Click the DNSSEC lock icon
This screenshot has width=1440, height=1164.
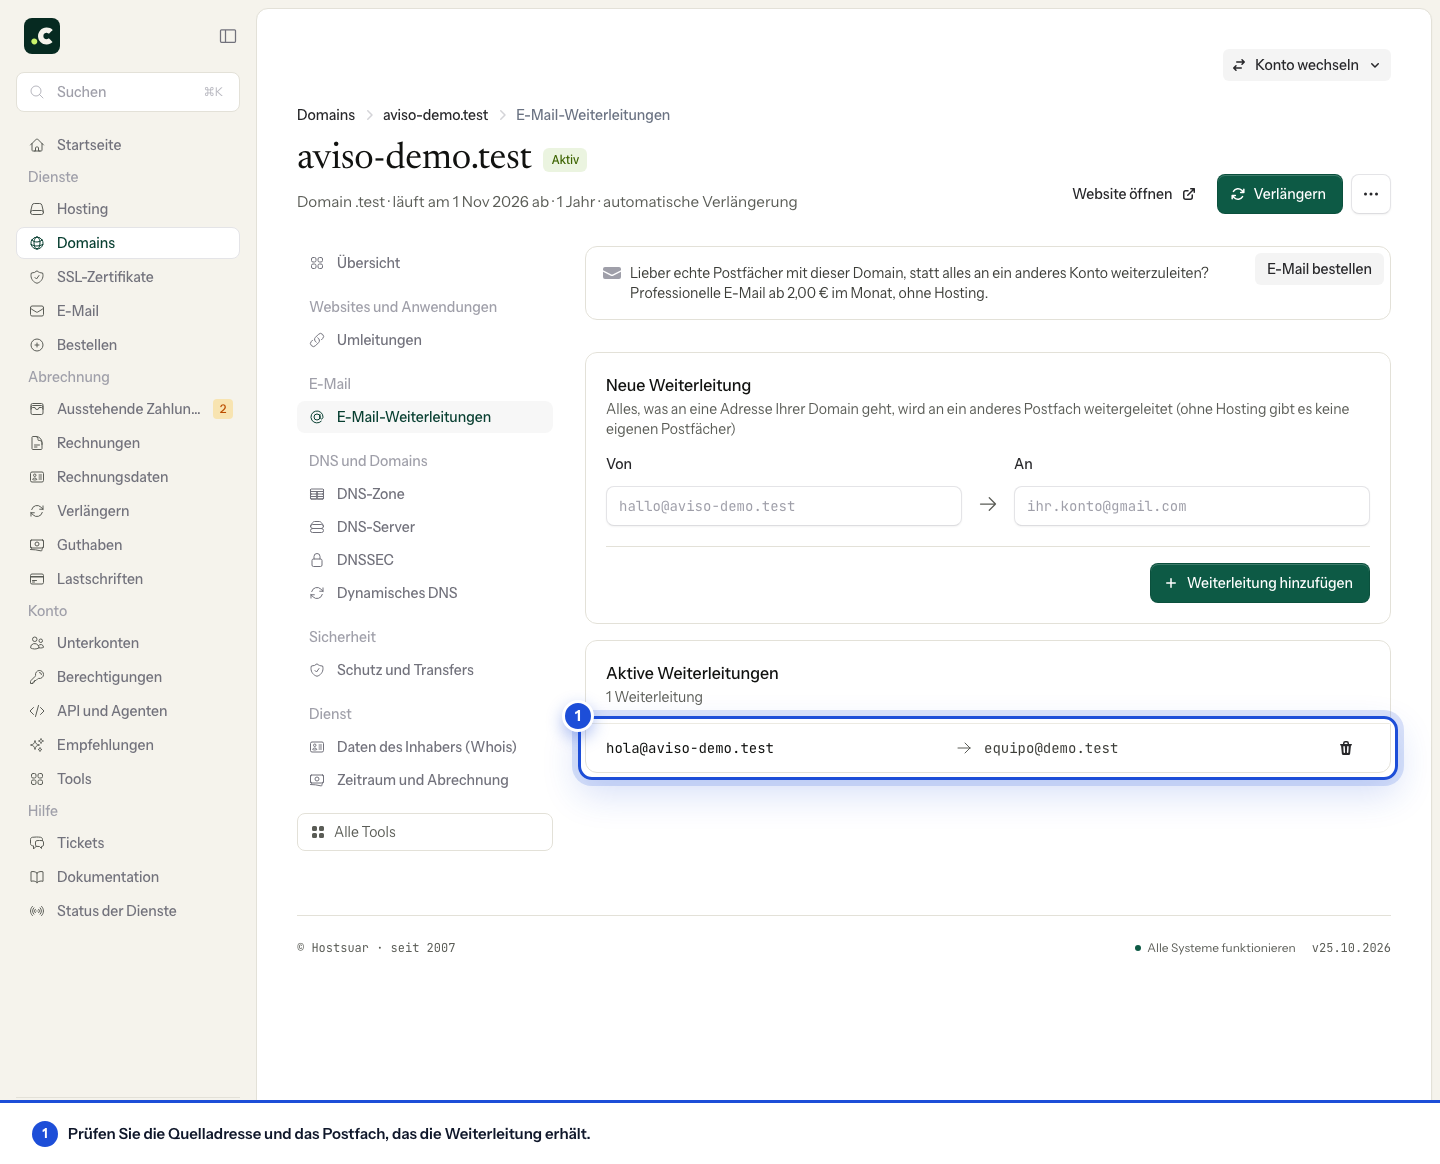pos(317,560)
